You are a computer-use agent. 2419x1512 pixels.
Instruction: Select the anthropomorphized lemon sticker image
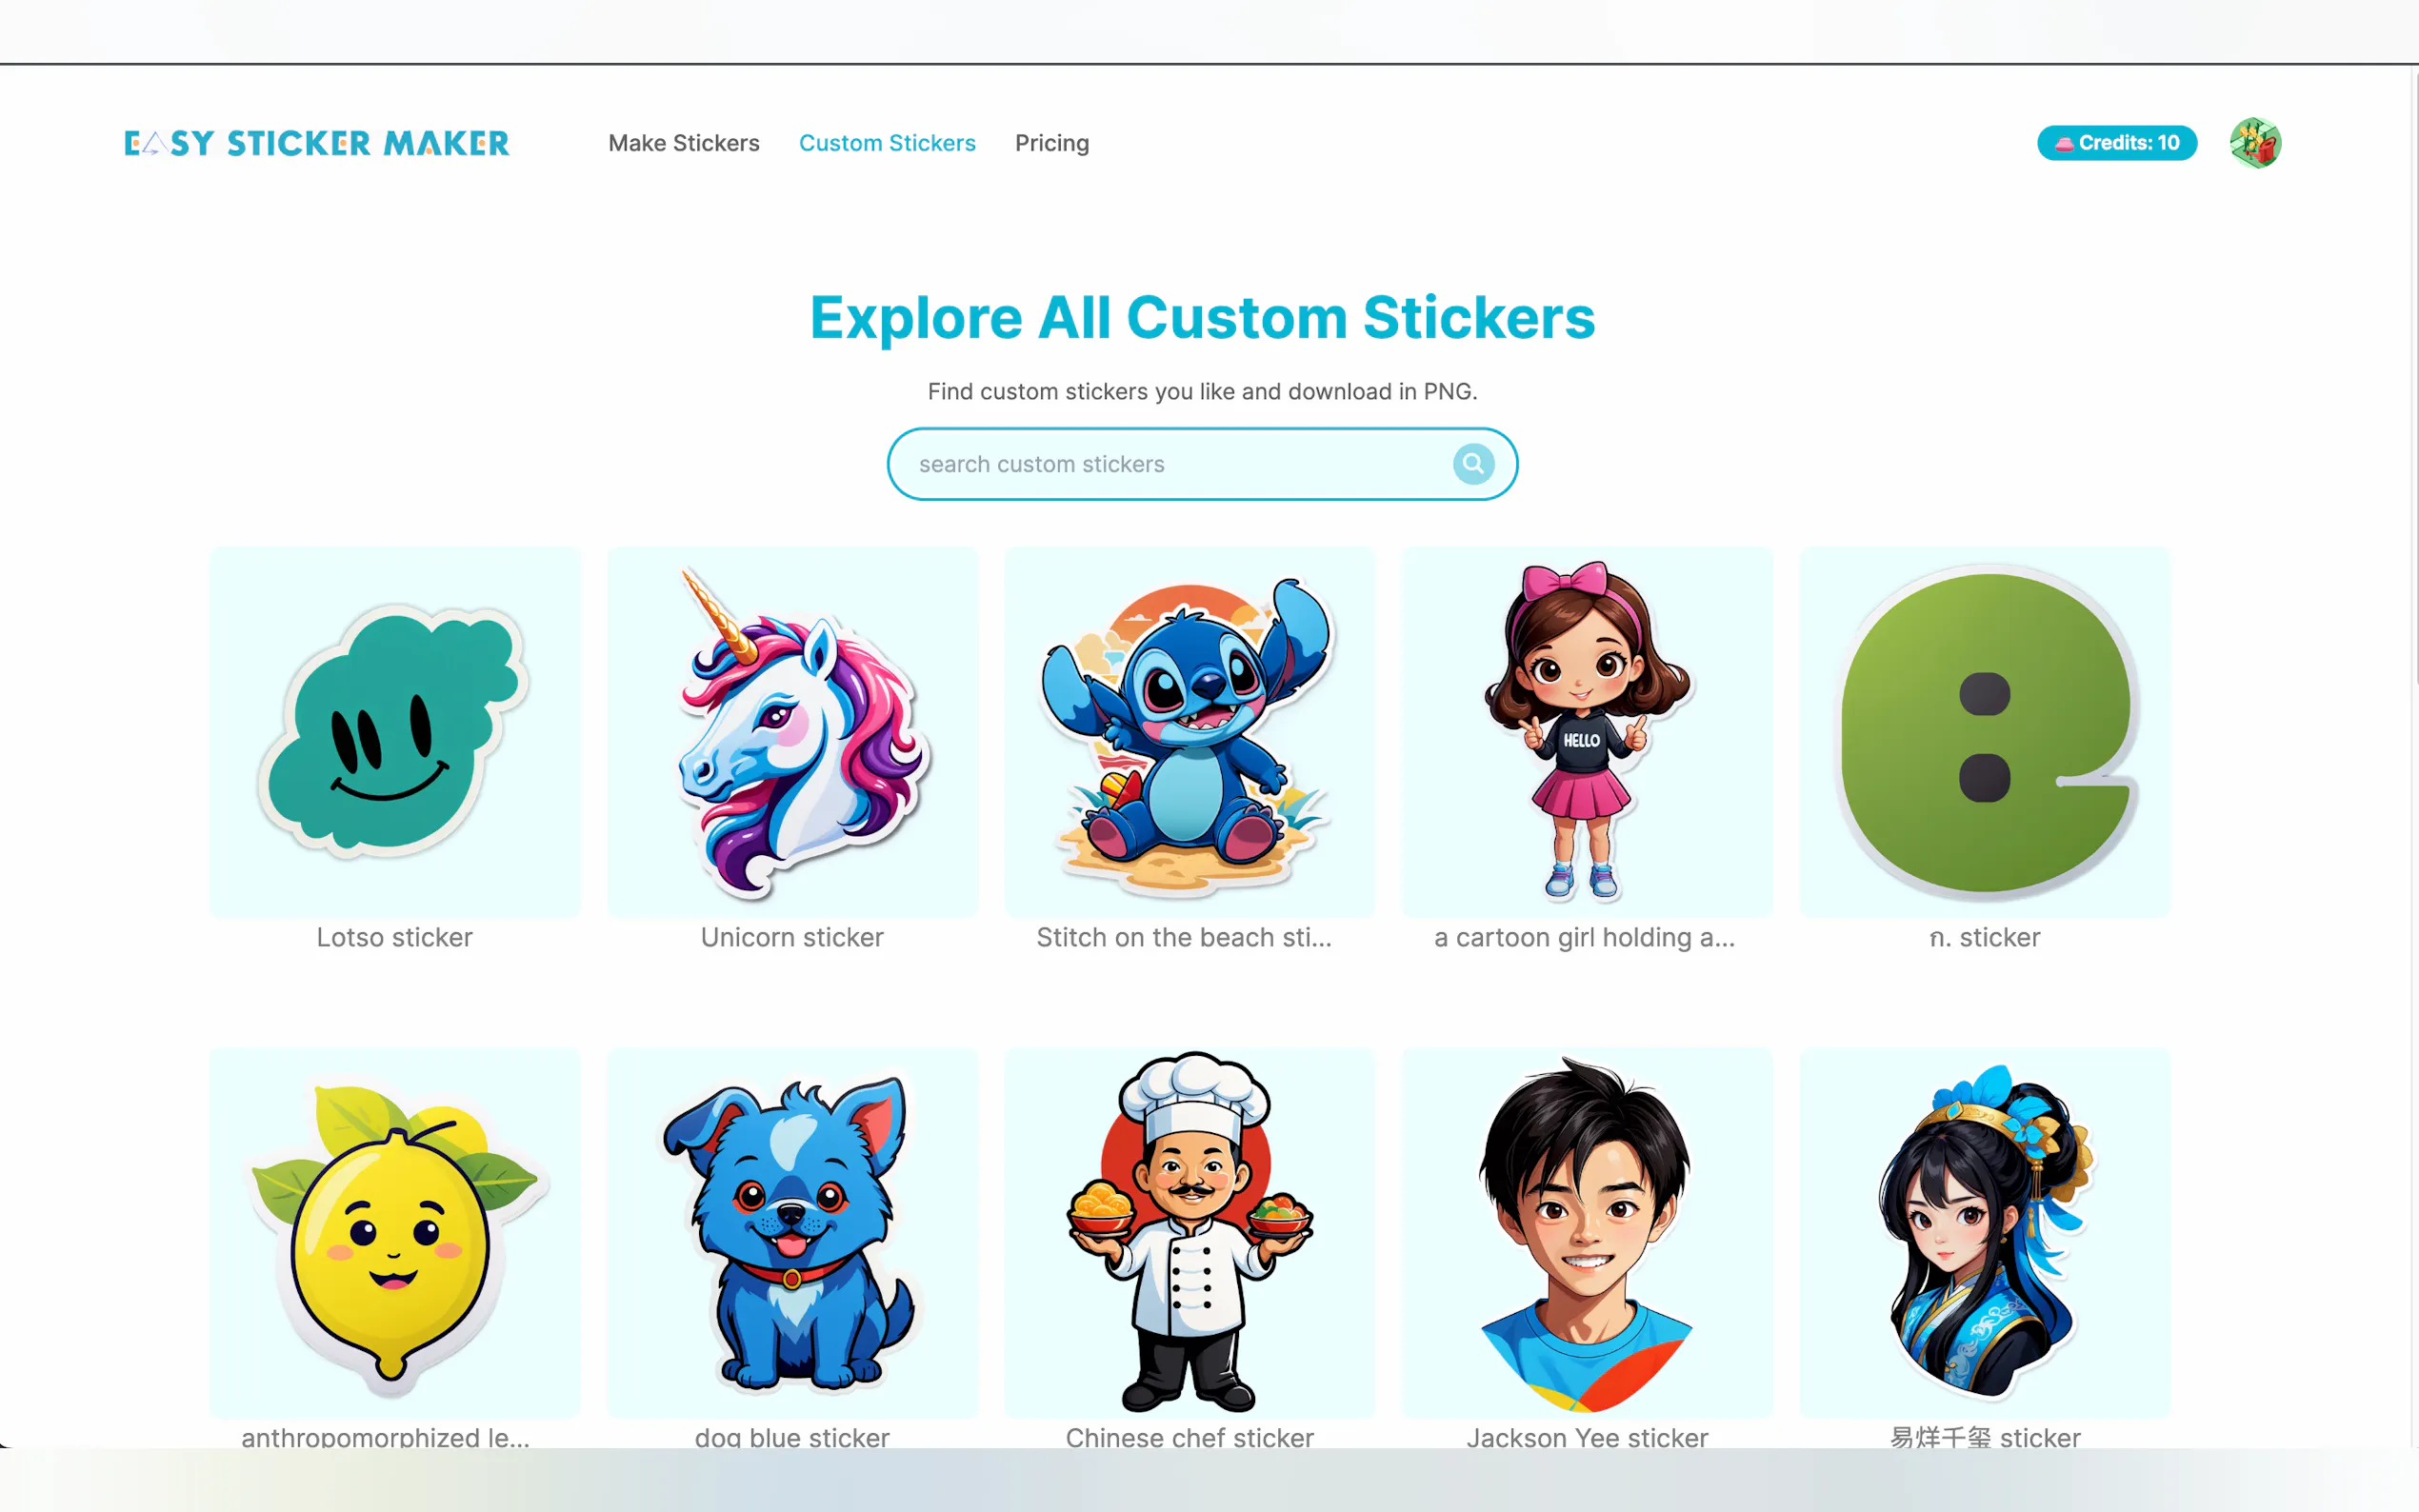tap(395, 1233)
